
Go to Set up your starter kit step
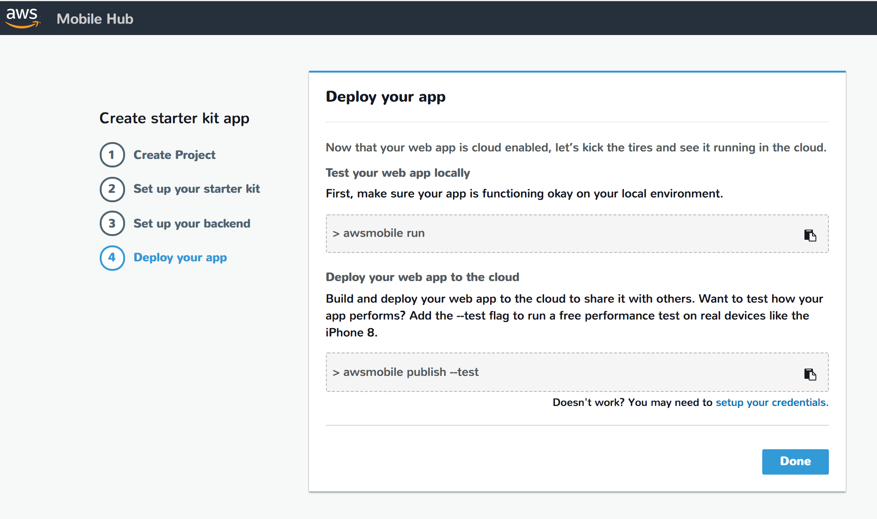pos(196,189)
